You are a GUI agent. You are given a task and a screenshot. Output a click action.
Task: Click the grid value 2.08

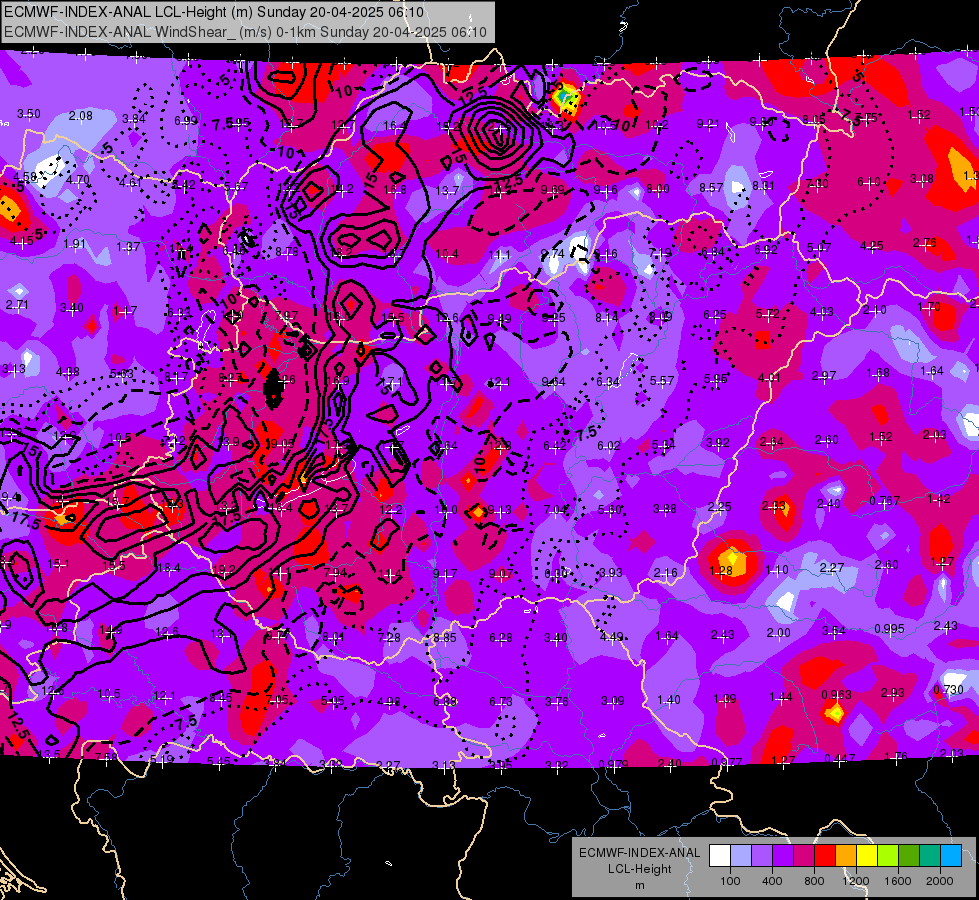point(81,116)
